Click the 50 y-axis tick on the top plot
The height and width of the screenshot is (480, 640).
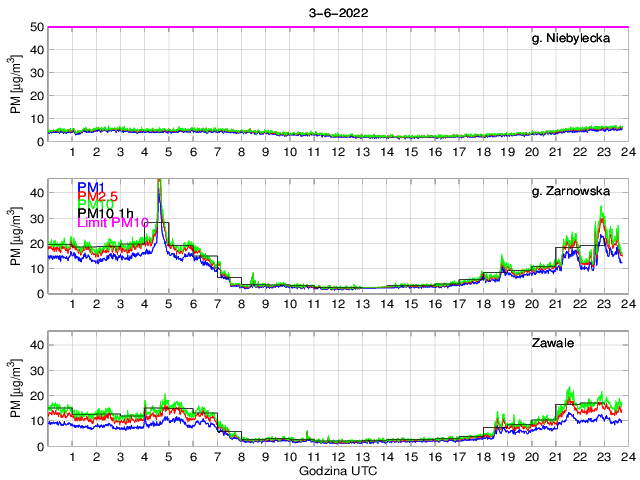(34, 27)
